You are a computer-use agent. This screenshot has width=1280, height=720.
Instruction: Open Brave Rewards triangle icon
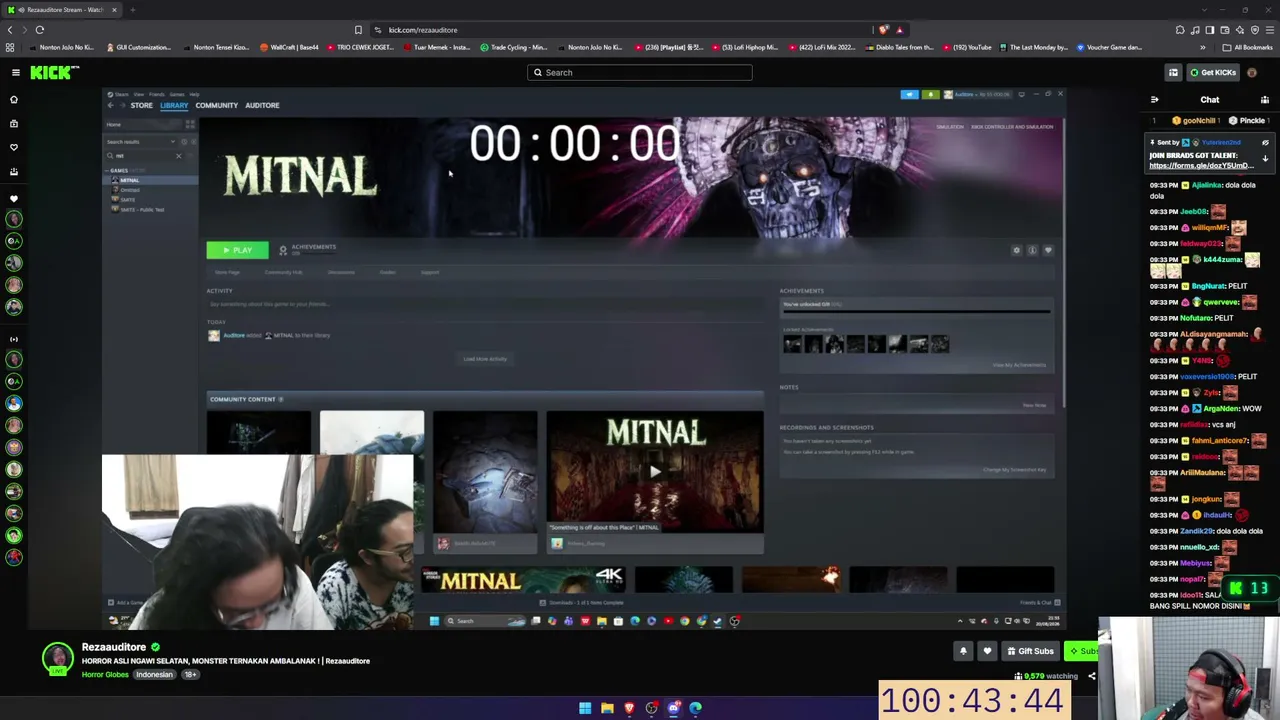899,30
